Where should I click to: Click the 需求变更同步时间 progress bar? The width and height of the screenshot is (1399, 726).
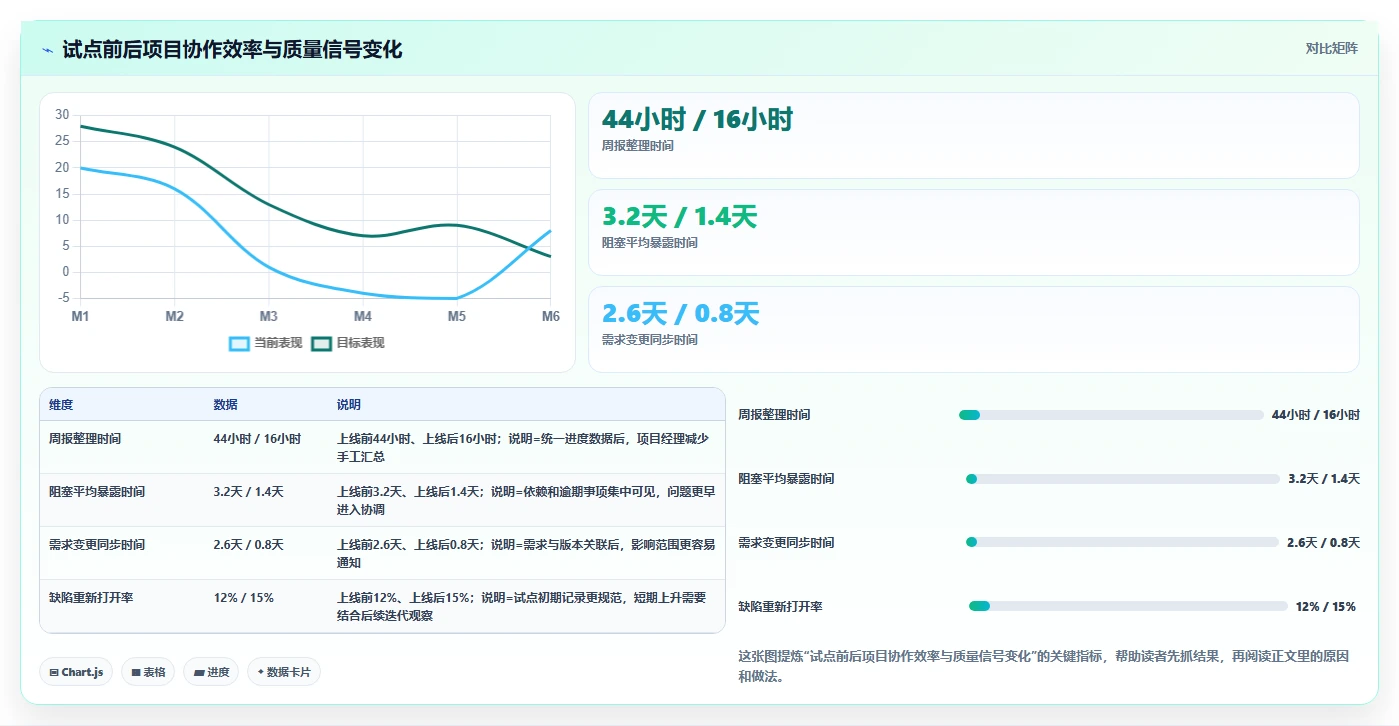(1122, 542)
